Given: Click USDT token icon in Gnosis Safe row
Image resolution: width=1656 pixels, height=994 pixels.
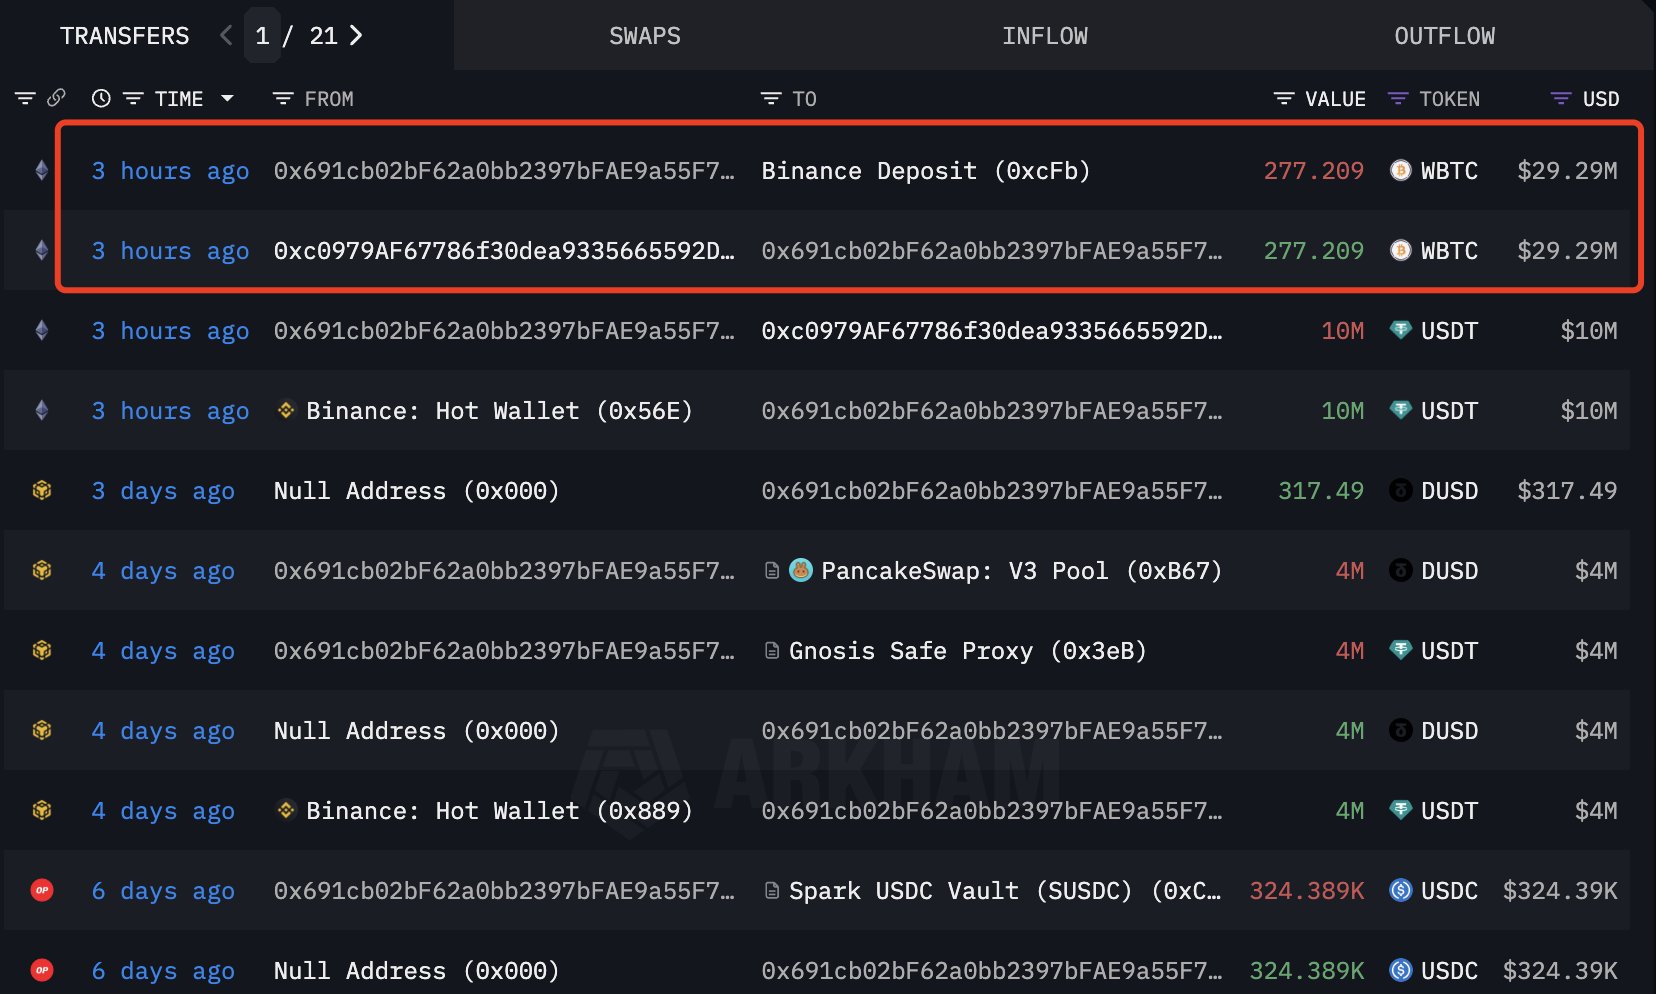Looking at the screenshot, I should click(1401, 650).
